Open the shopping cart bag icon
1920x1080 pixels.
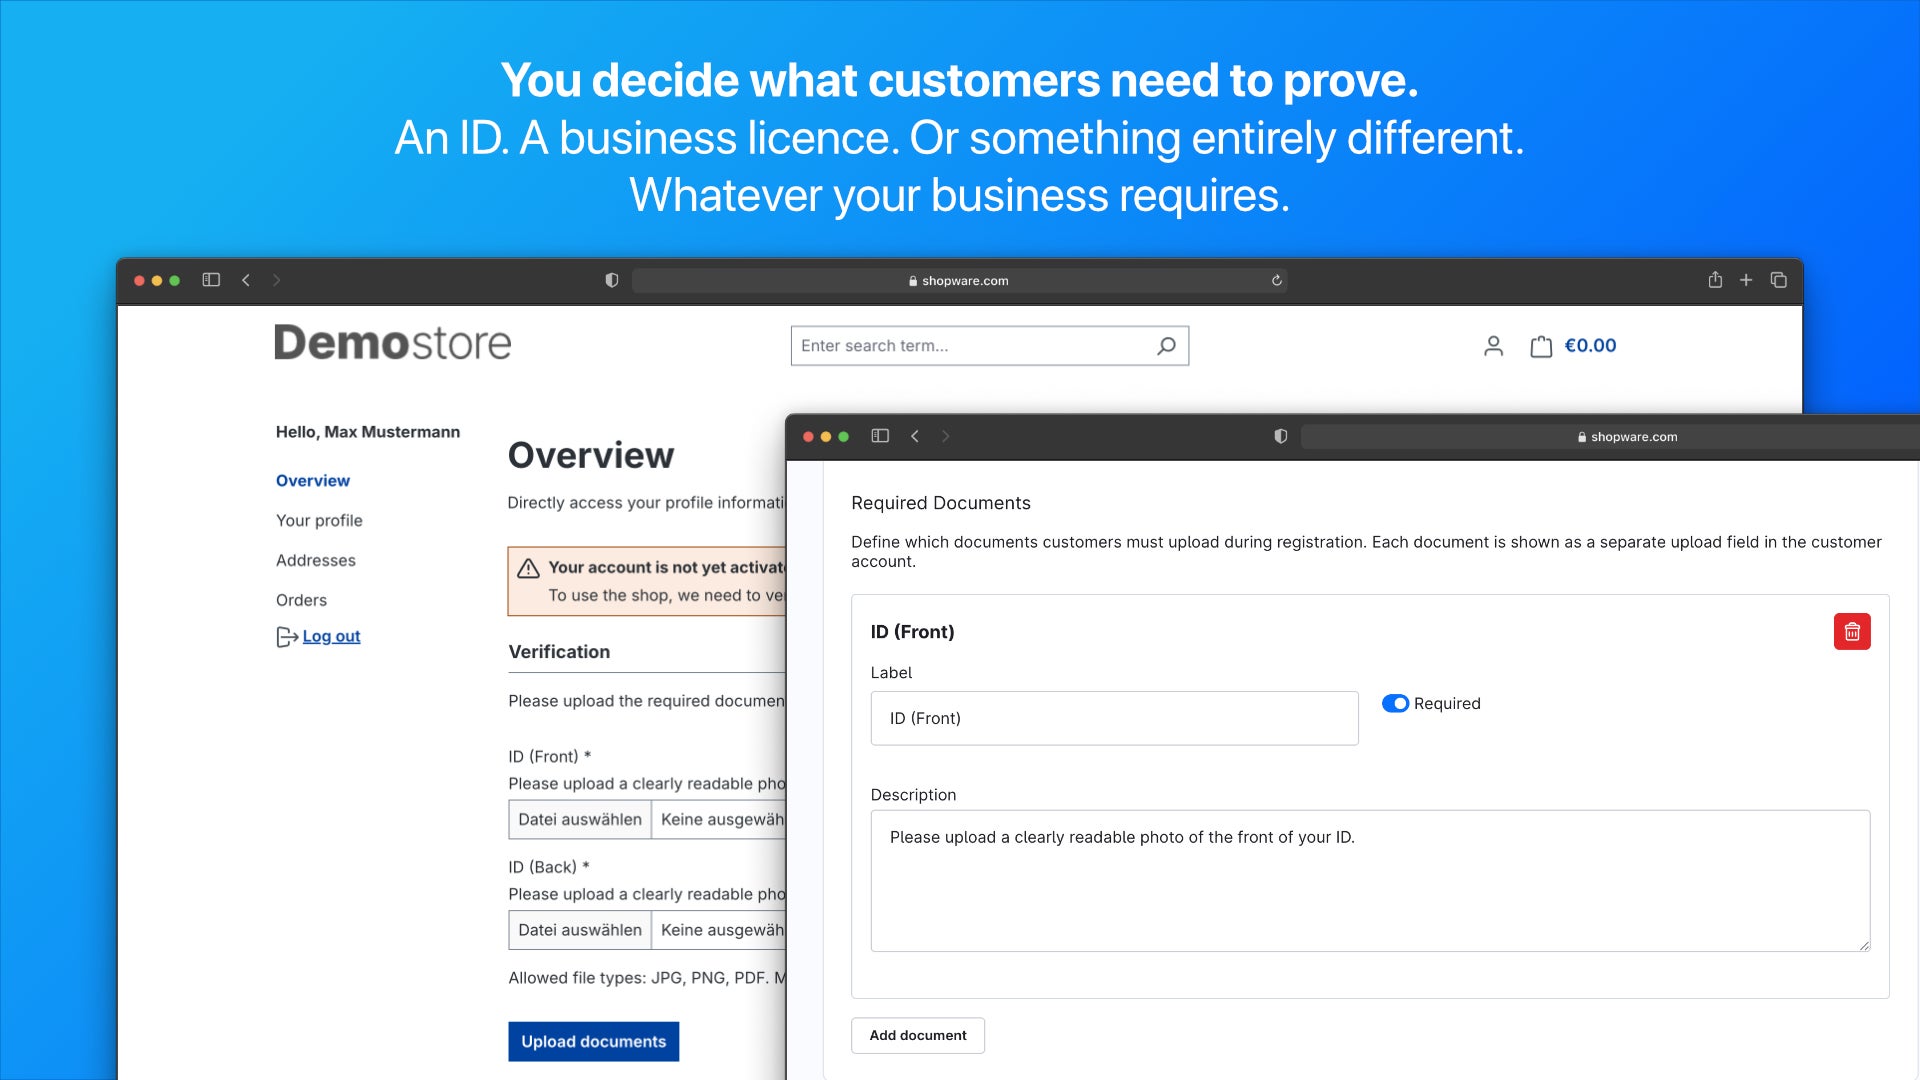coord(1541,346)
